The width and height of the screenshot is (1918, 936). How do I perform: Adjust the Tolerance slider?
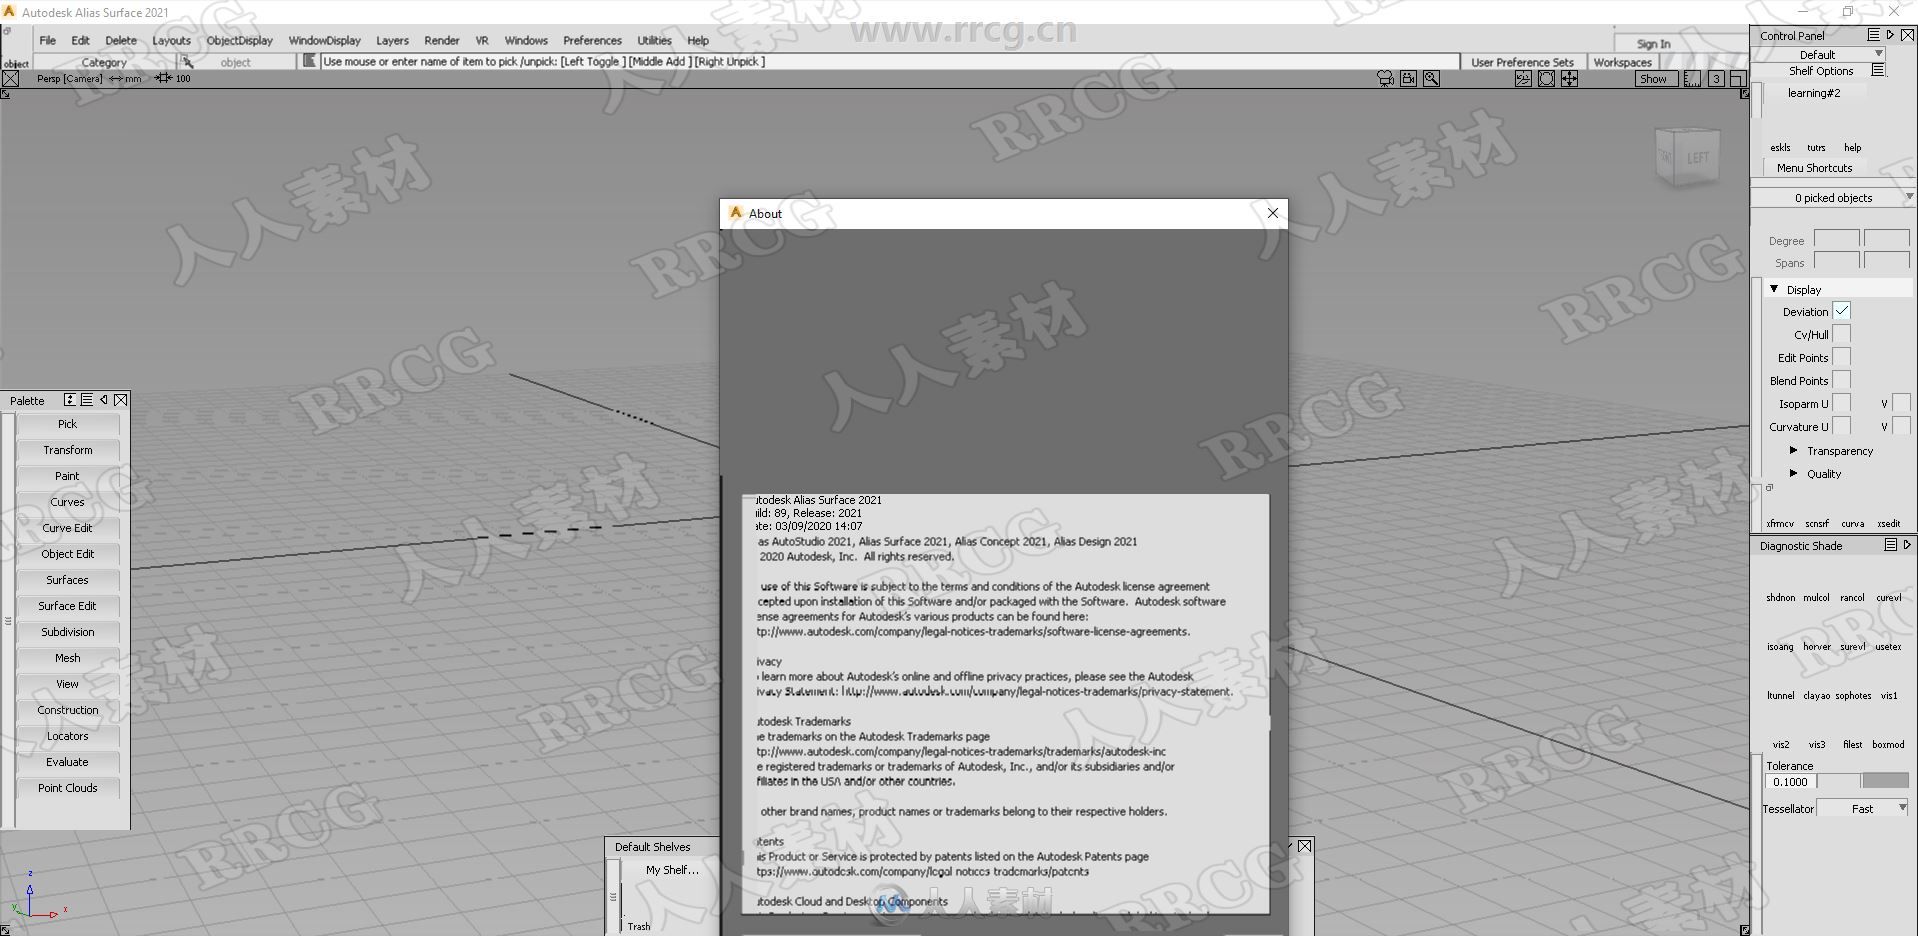[x=1863, y=782]
